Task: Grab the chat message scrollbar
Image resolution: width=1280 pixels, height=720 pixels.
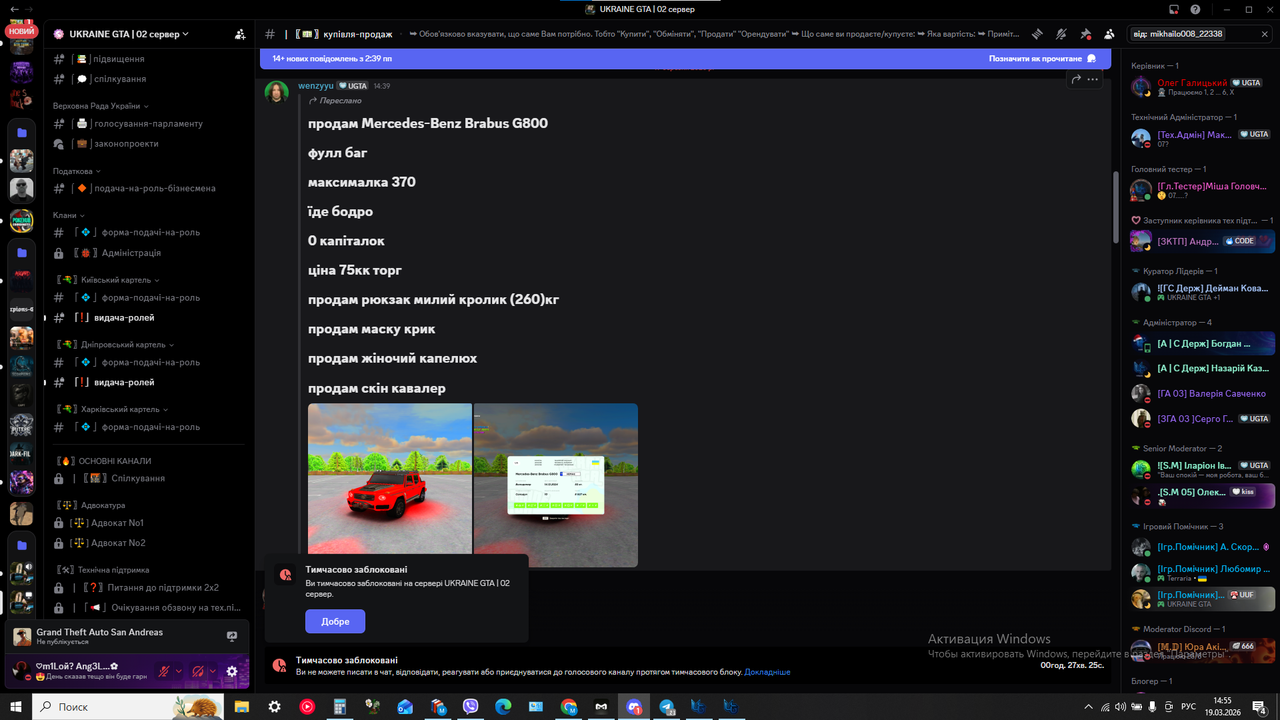Action: [x=1115, y=206]
